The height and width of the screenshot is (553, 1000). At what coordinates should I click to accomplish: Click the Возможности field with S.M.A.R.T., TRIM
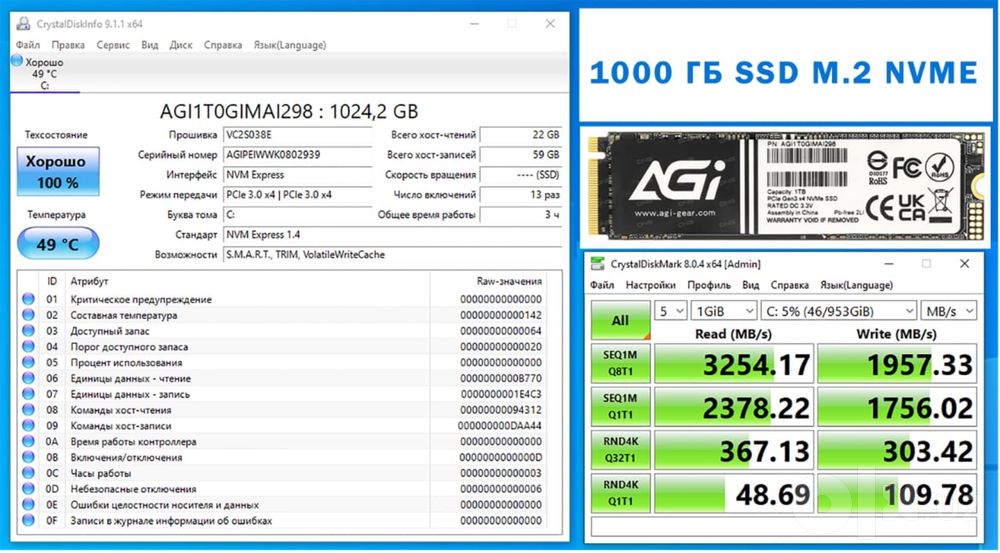point(392,254)
